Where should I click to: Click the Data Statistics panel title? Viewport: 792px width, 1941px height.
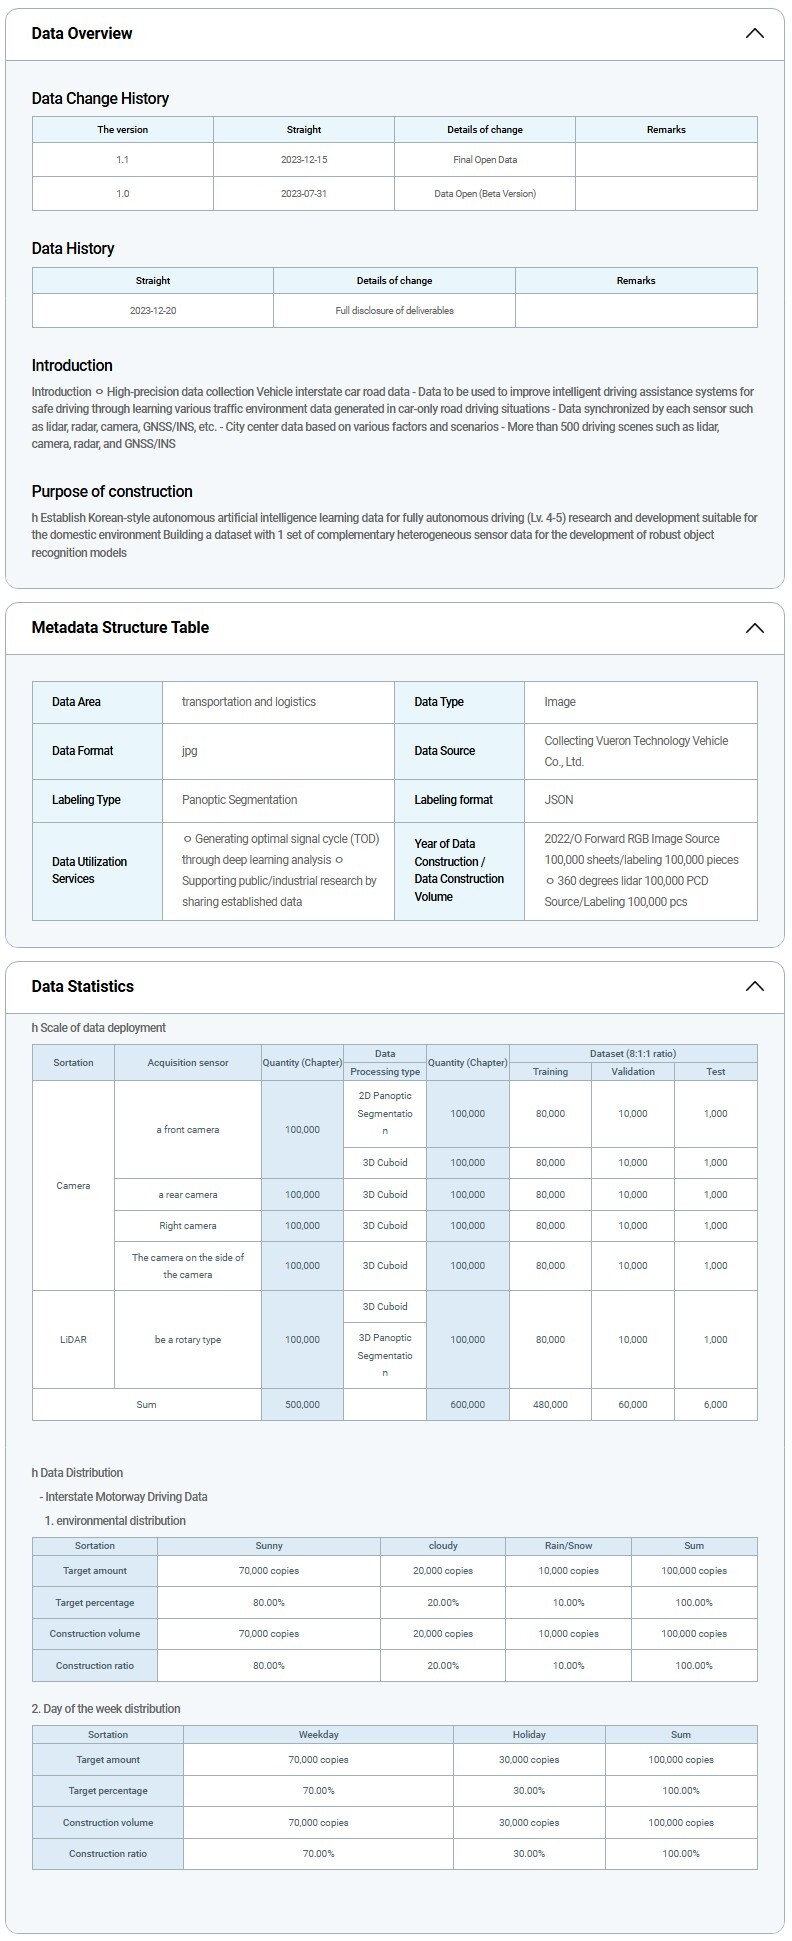(x=82, y=986)
